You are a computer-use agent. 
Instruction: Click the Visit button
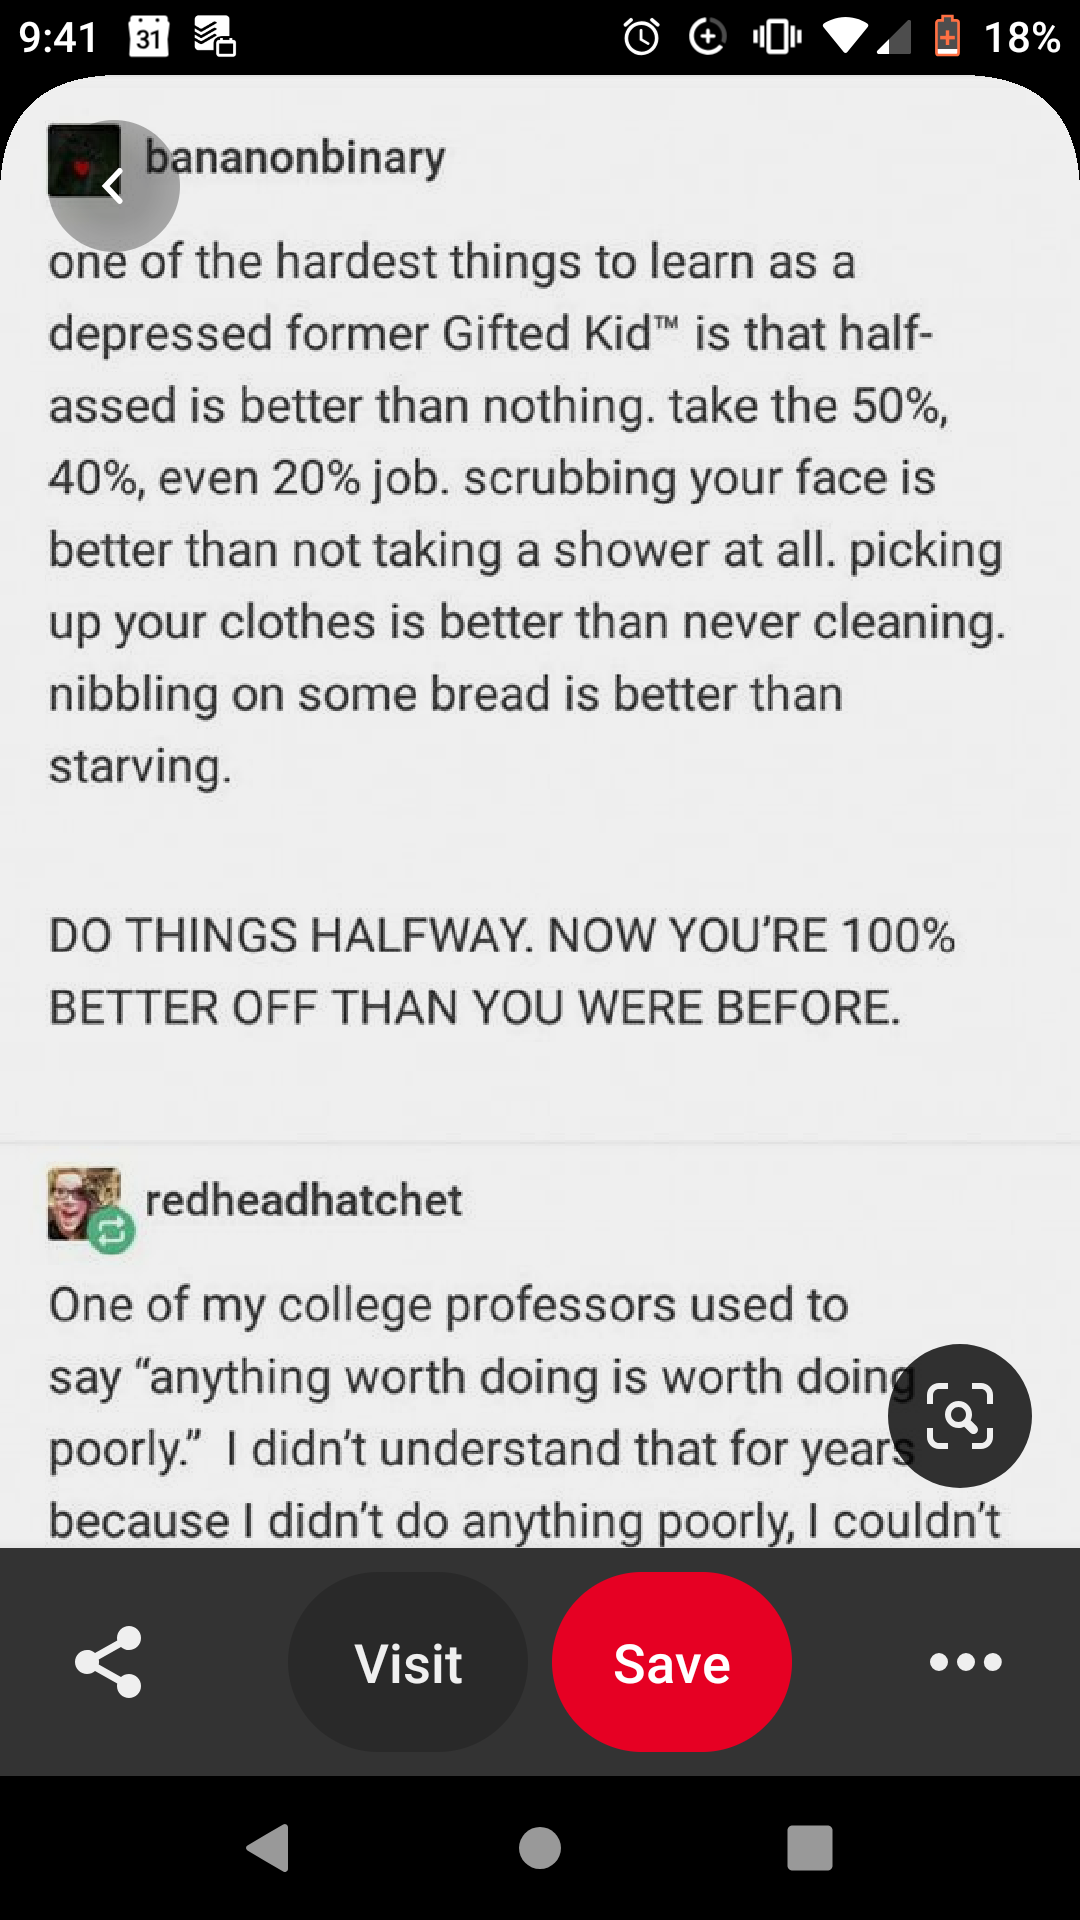(408, 1662)
